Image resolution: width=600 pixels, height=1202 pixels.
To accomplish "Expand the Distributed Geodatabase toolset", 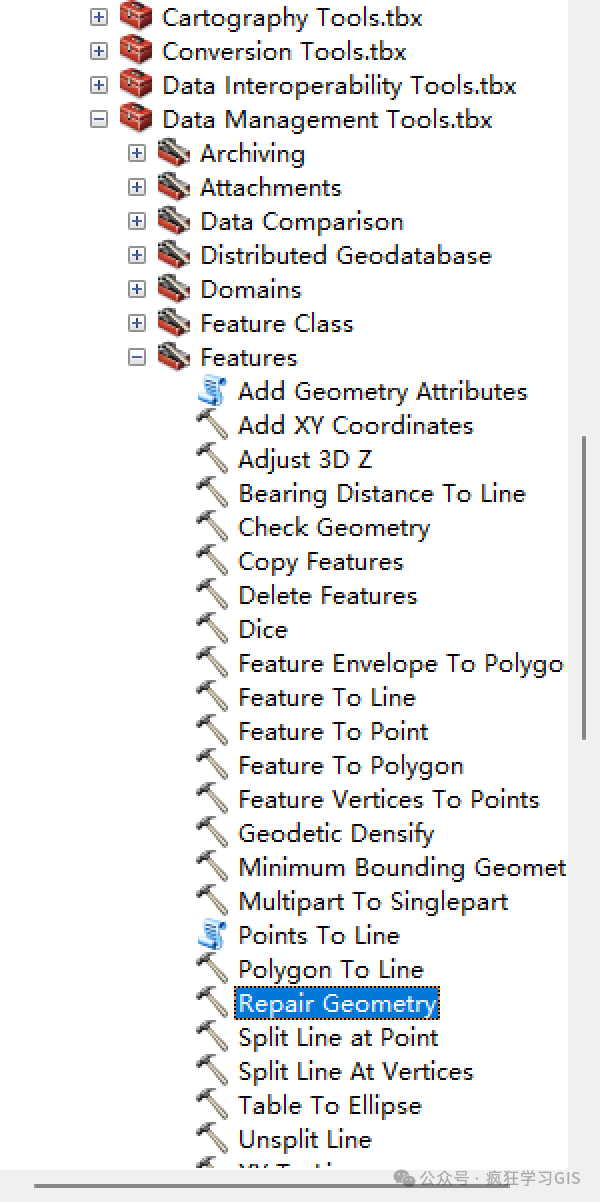I will (137, 255).
